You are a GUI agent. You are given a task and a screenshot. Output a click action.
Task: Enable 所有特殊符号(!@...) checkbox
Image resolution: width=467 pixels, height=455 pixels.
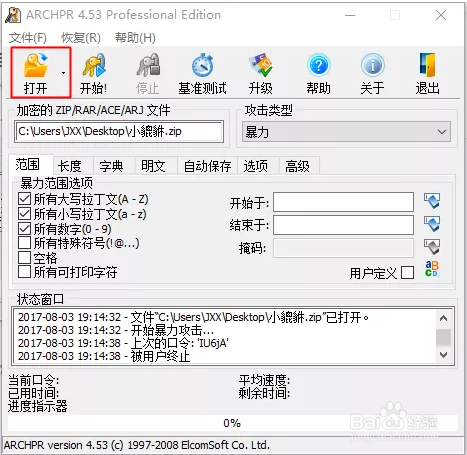point(25,243)
